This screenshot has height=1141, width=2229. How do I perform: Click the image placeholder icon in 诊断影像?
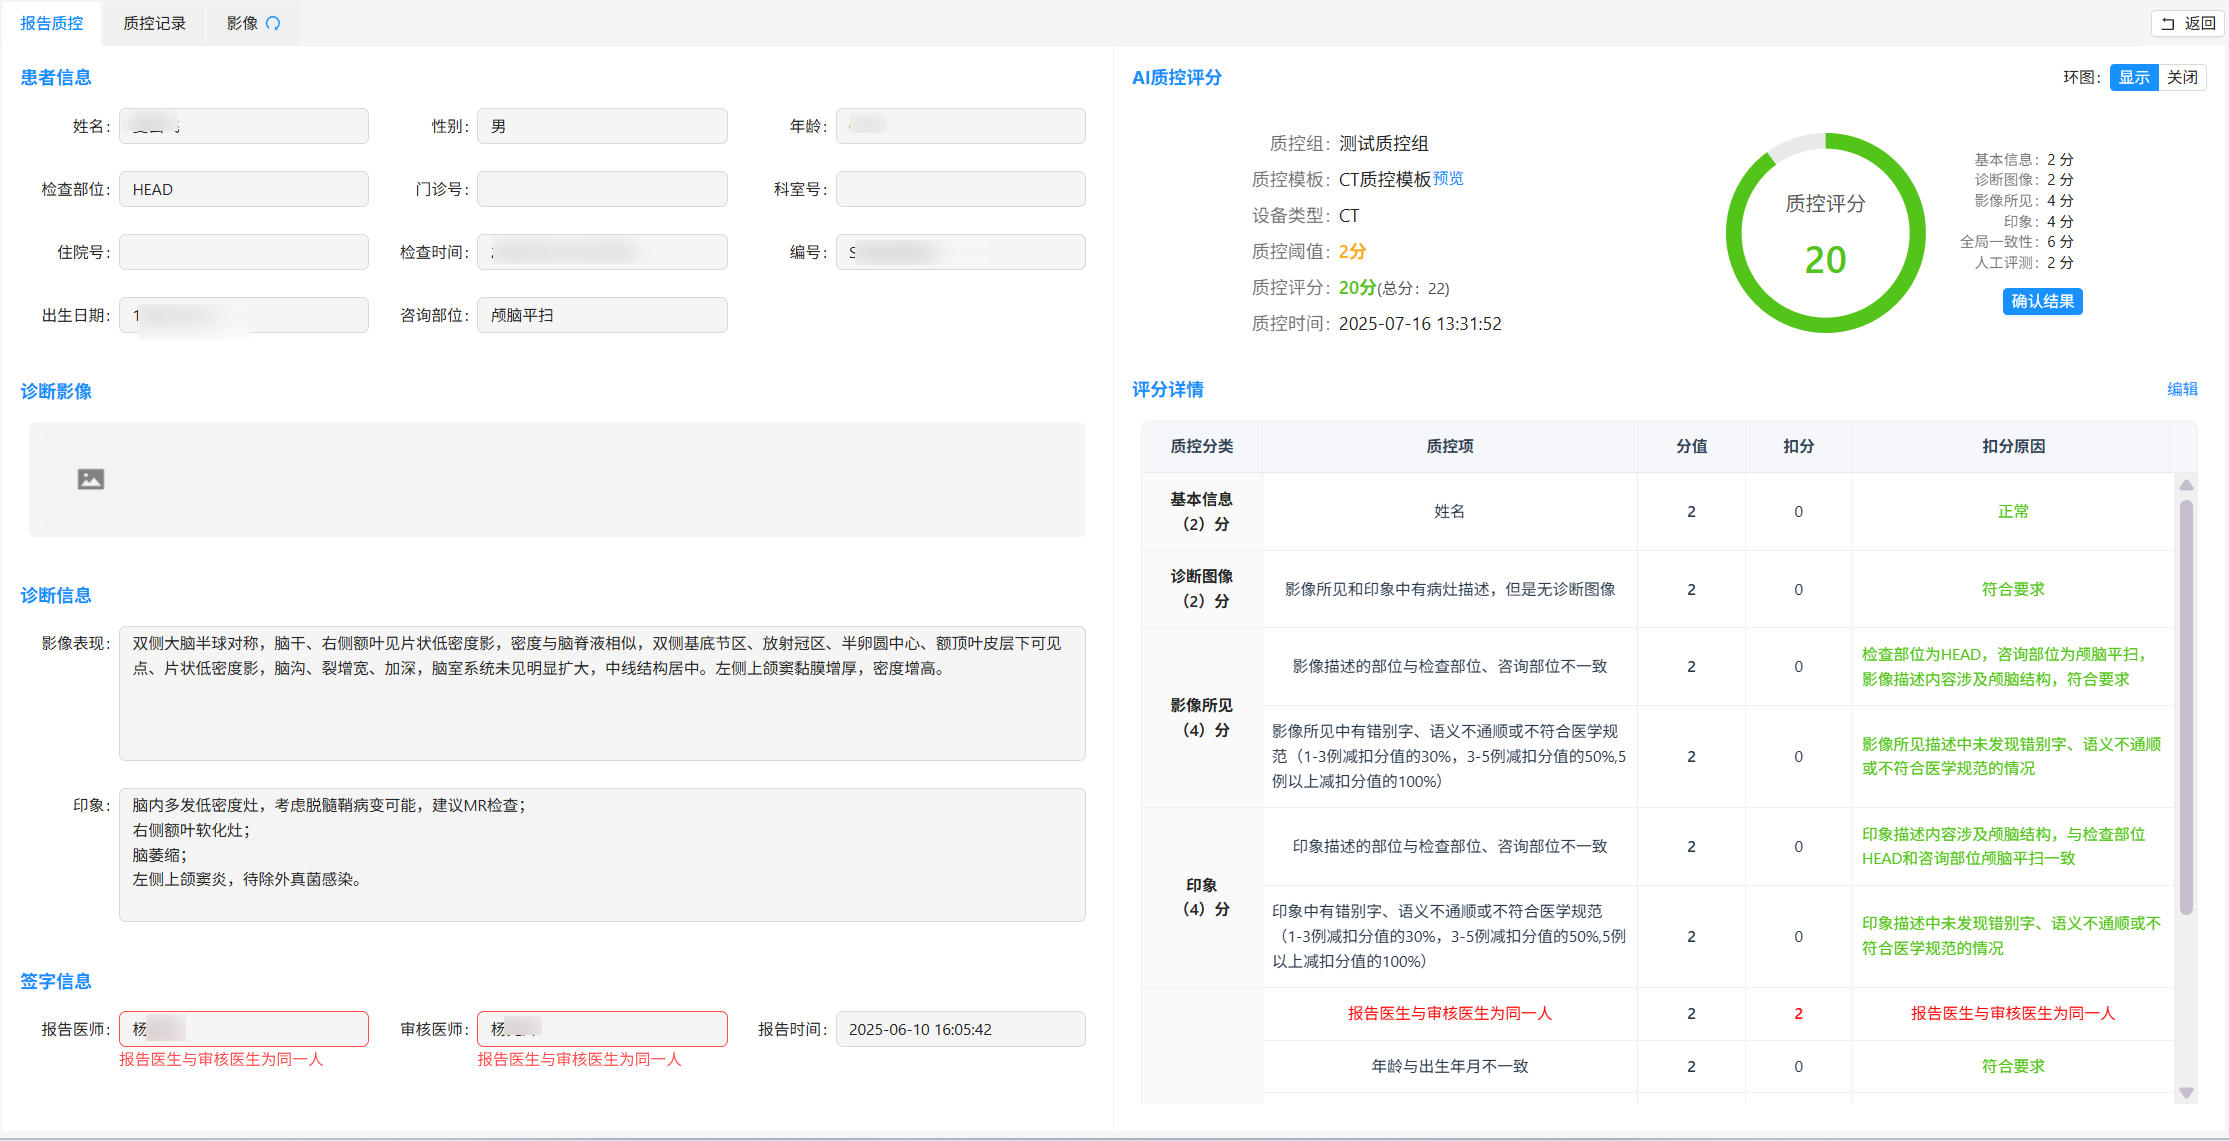pos(91,479)
